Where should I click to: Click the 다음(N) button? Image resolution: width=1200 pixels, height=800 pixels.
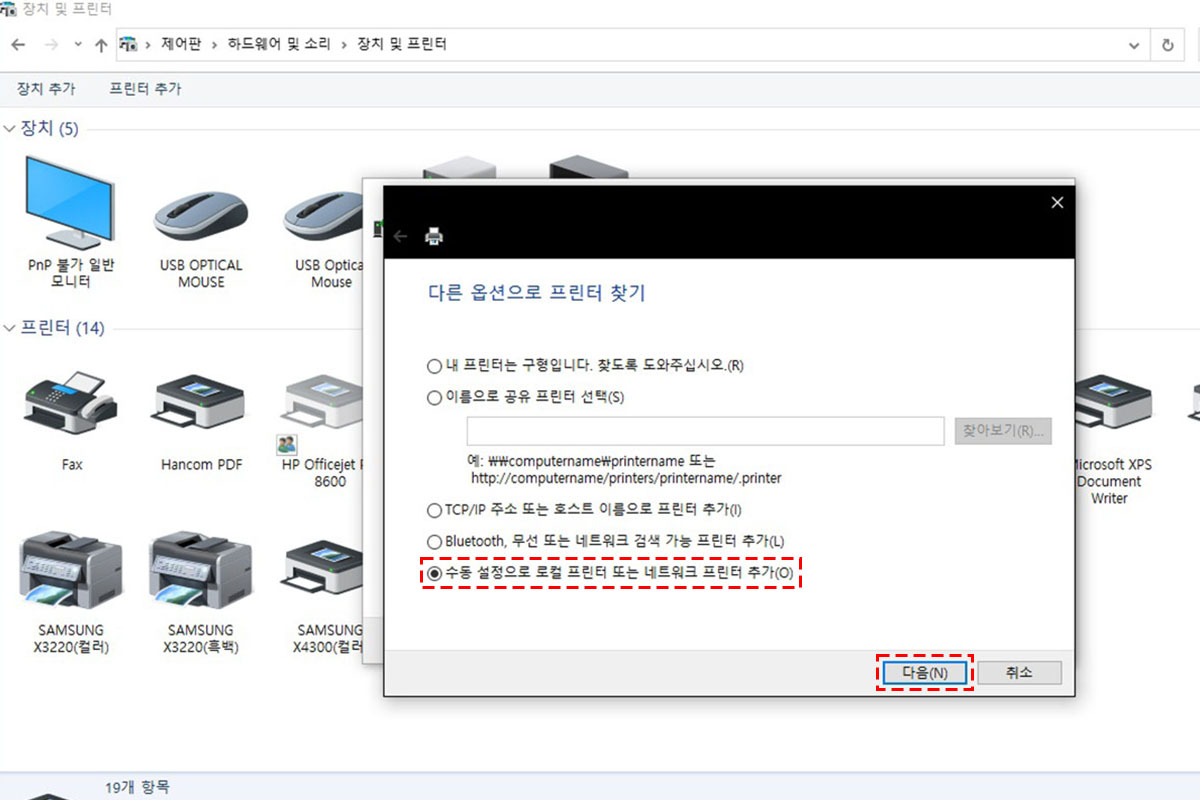coord(925,673)
